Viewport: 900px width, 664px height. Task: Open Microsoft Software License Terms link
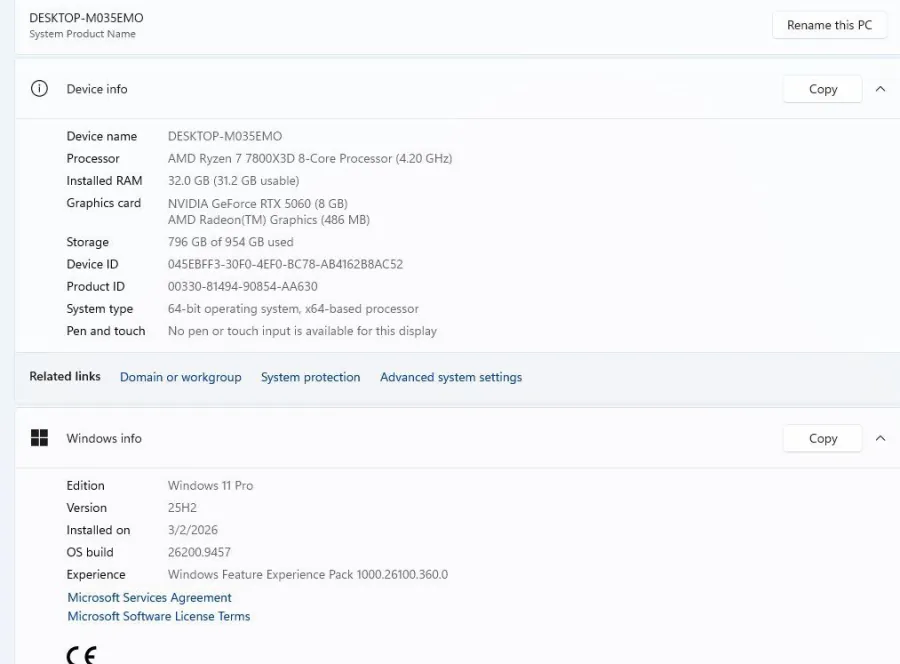coord(159,616)
